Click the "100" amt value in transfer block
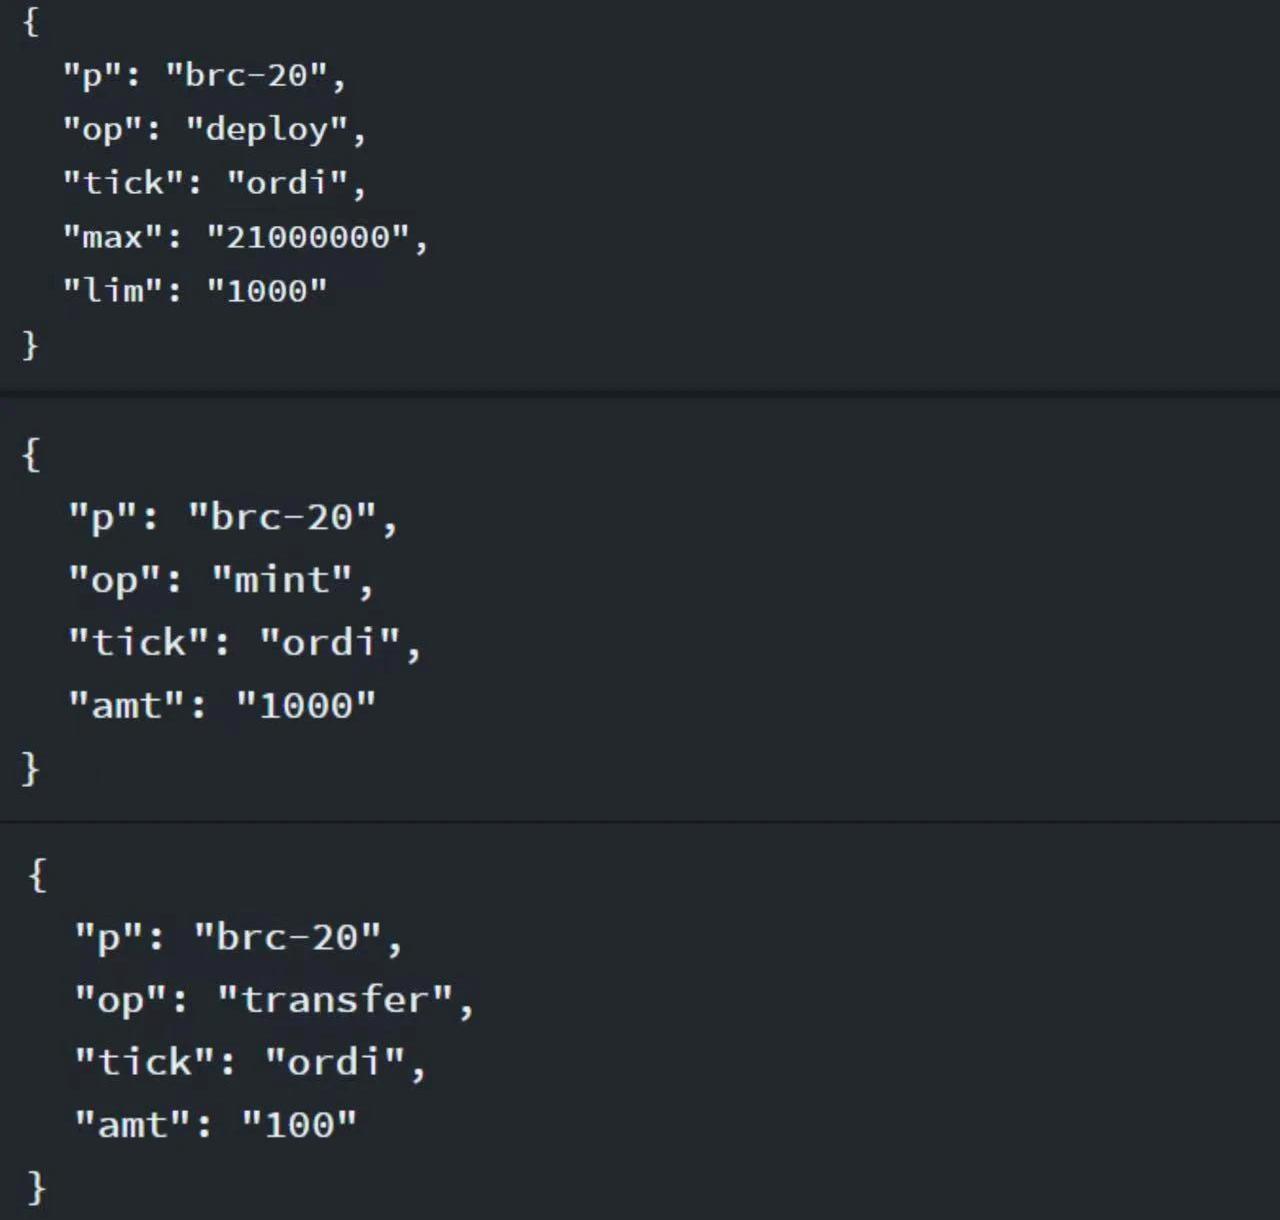The image size is (1280, 1220). 299,1125
